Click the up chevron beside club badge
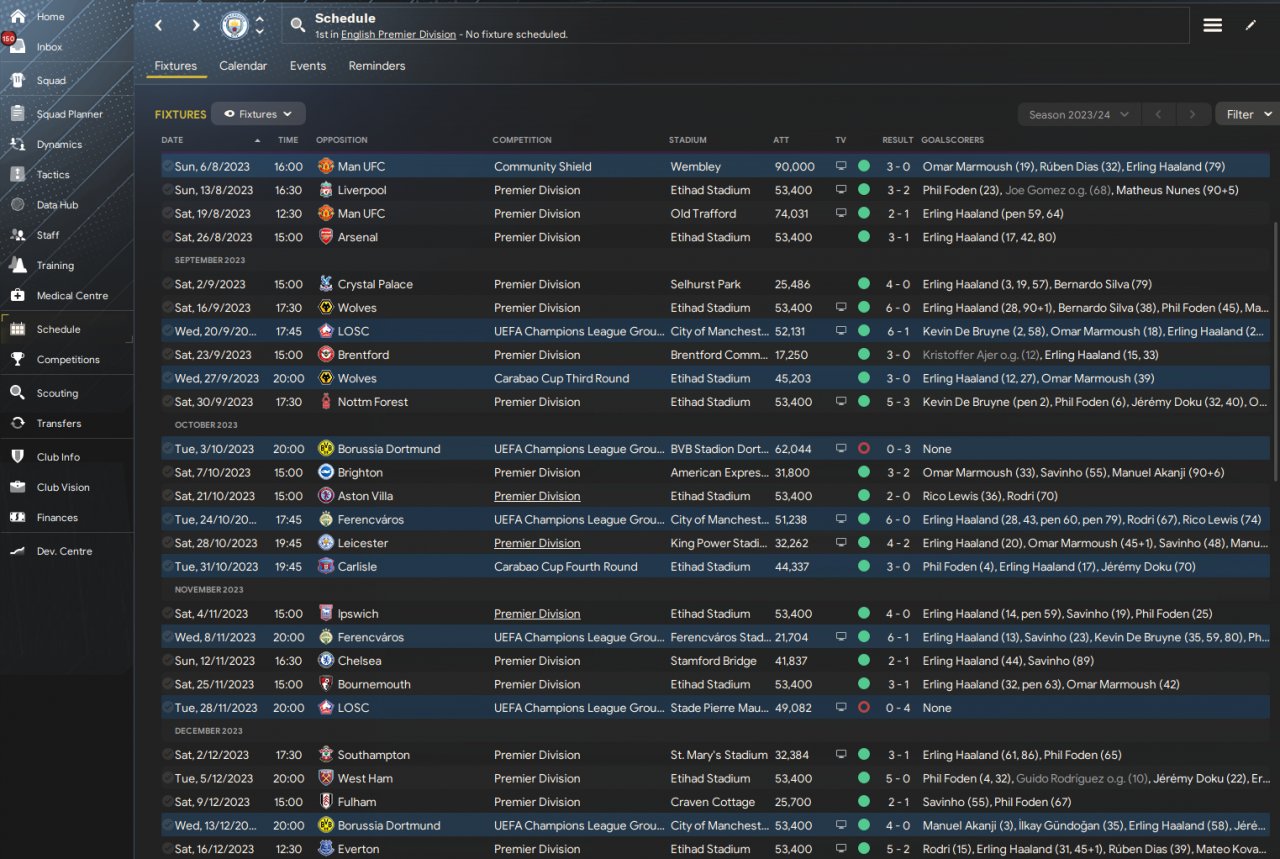 coord(260,19)
